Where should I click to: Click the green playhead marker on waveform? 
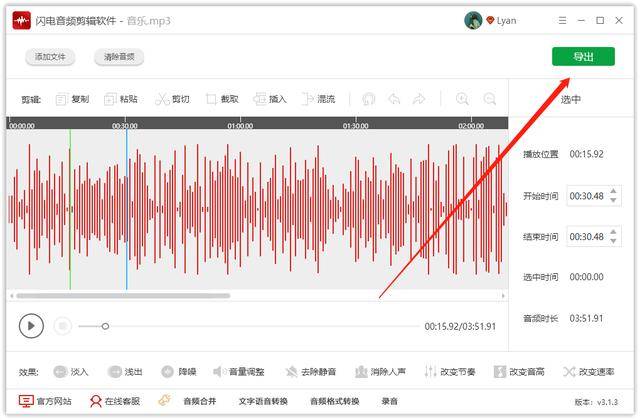[x=70, y=209]
